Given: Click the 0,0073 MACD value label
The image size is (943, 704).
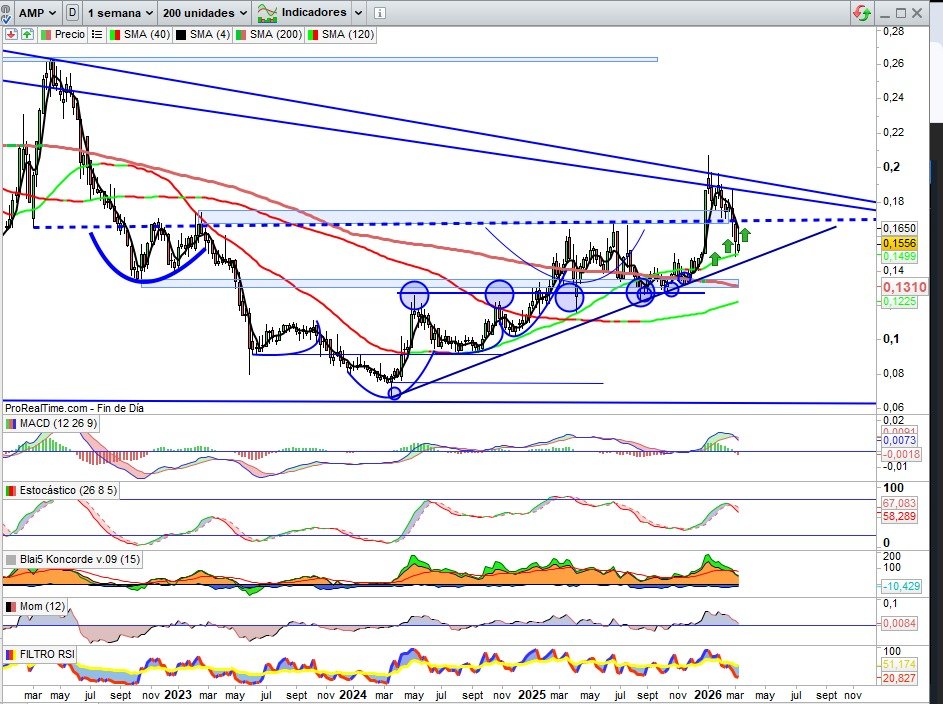Looking at the screenshot, I should click(899, 440).
